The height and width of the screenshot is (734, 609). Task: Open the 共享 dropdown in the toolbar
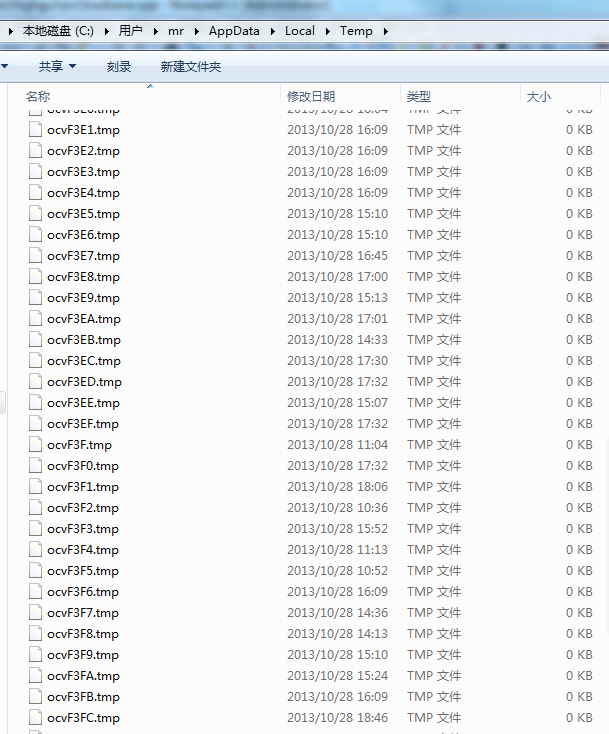[x=57, y=66]
